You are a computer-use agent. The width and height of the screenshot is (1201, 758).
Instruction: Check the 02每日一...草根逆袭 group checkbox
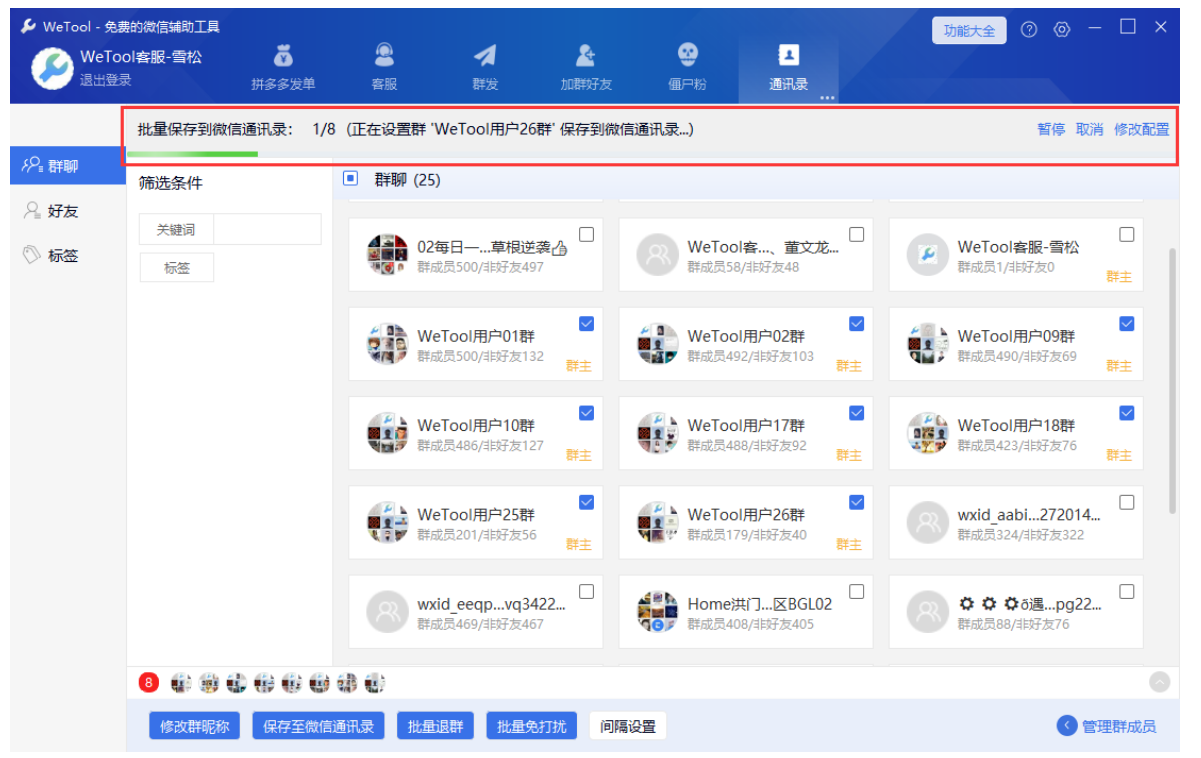pyautogui.click(x=586, y=234)
